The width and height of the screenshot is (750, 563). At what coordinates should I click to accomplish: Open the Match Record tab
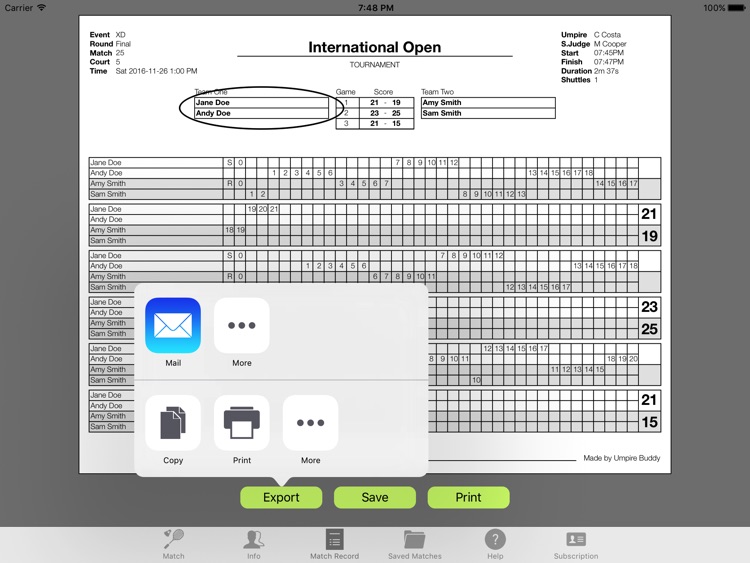pos(334,544)
